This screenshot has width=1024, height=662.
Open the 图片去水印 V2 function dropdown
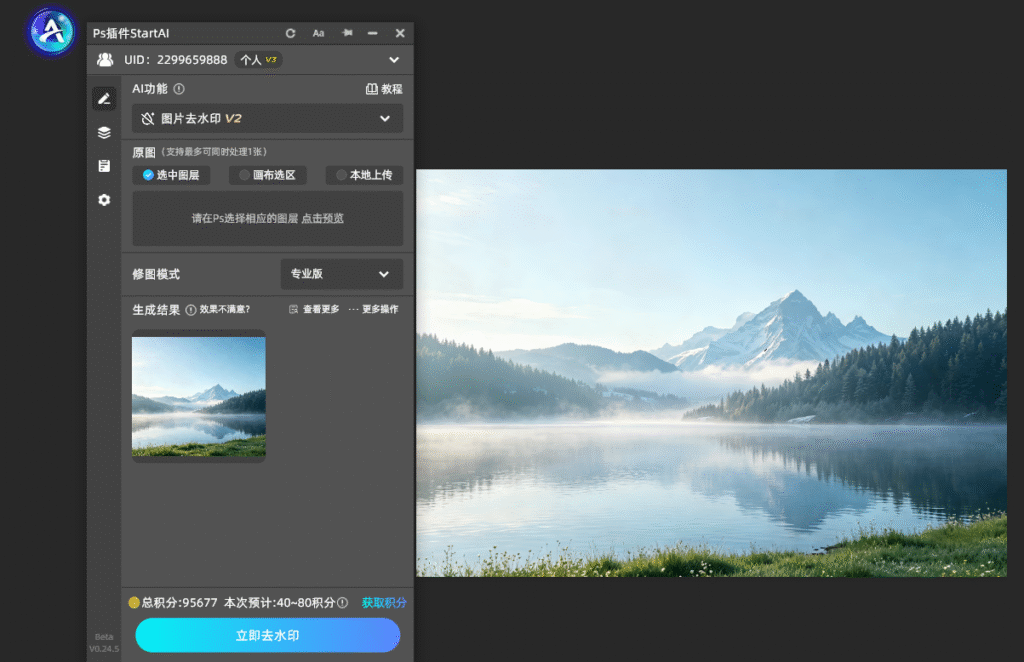267,118
